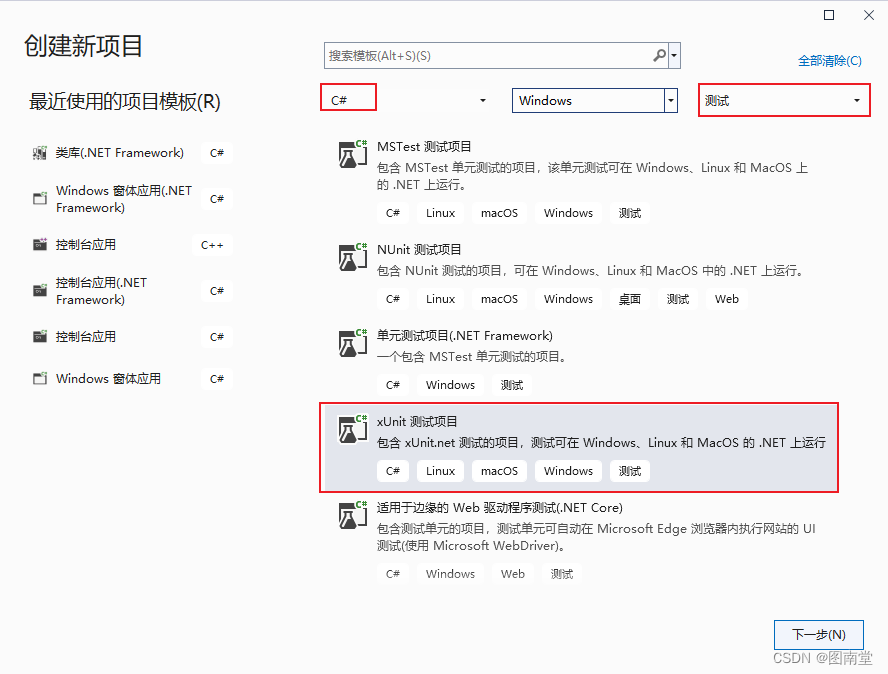Open the search box dropdown arrow
The height and width of the screenshot is (674, 888).
pyautogui.click(x=673, y=54)
